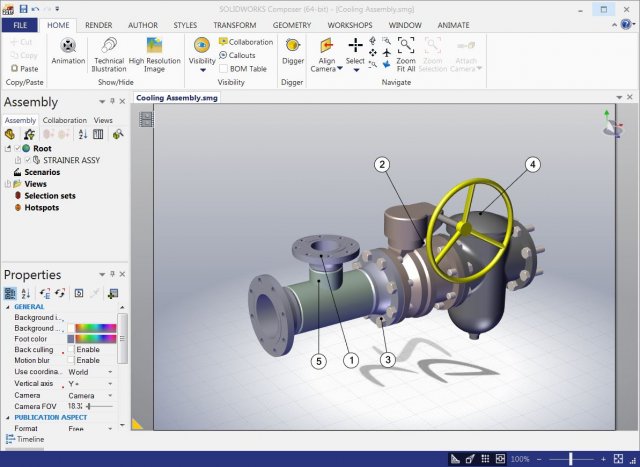Open the Vertical axis Y+ dropdown
The width and height of the screenshot is (640, 467).
pyautogui.click(x=110, y=384)
